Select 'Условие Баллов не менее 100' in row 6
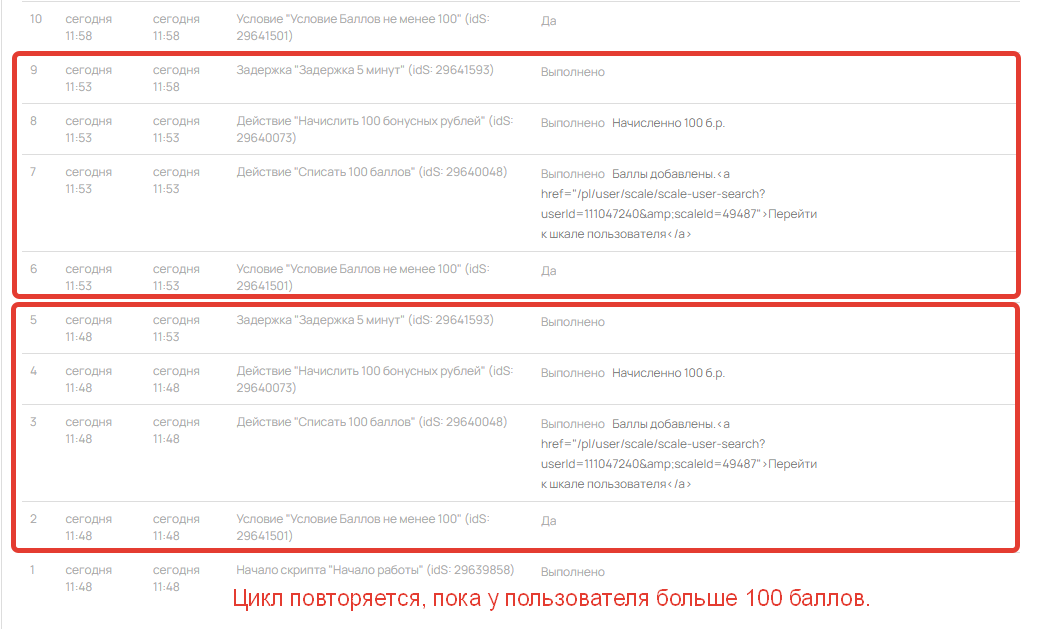This screenshot has height=637, width=1040. (363, 277)
